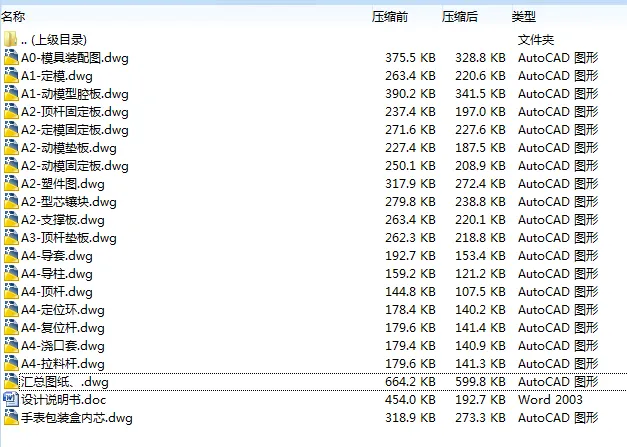This screenshot has width=627, height=447.
Task: Click the Word 2003 type cell
Action: (x=550, y=400)
